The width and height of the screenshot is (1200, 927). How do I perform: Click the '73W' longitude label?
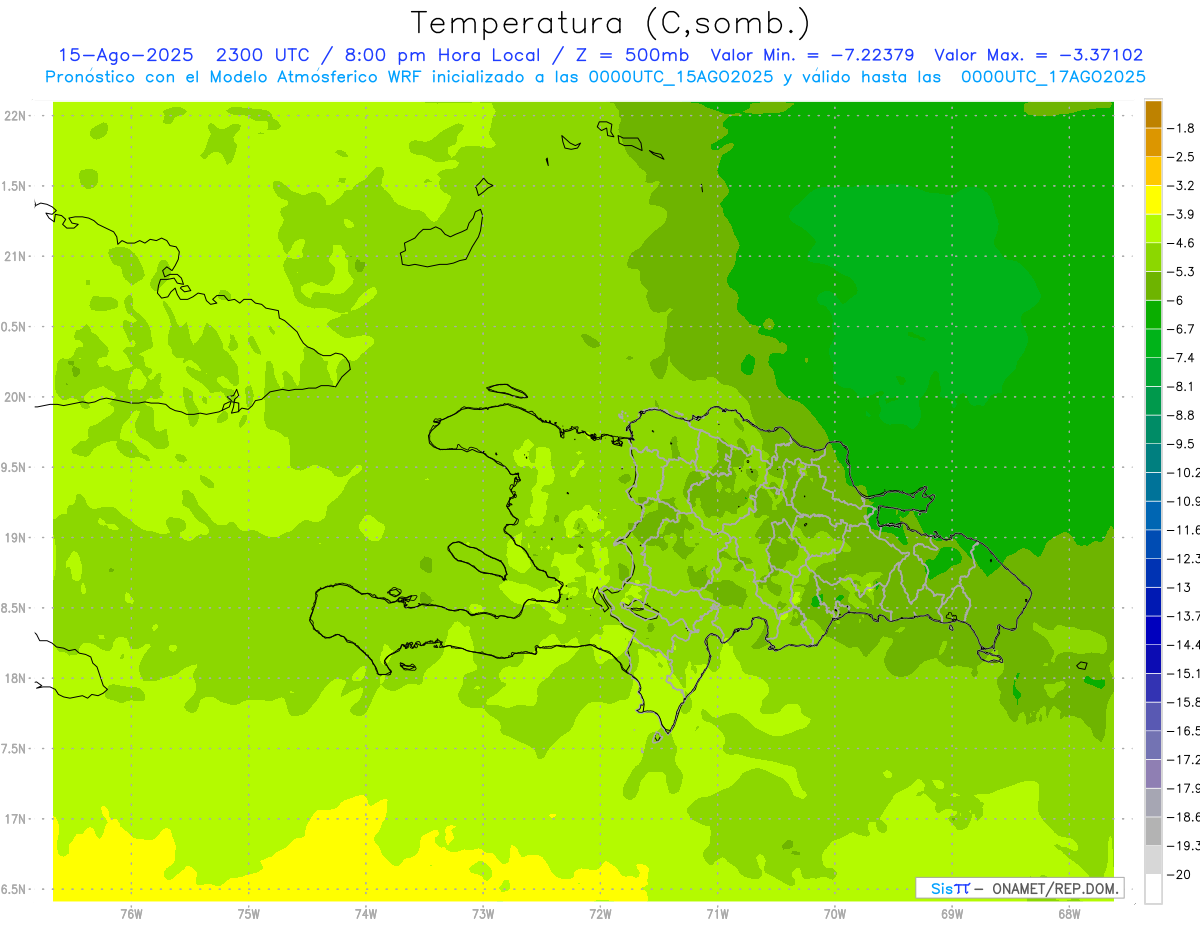pos(483,914)
